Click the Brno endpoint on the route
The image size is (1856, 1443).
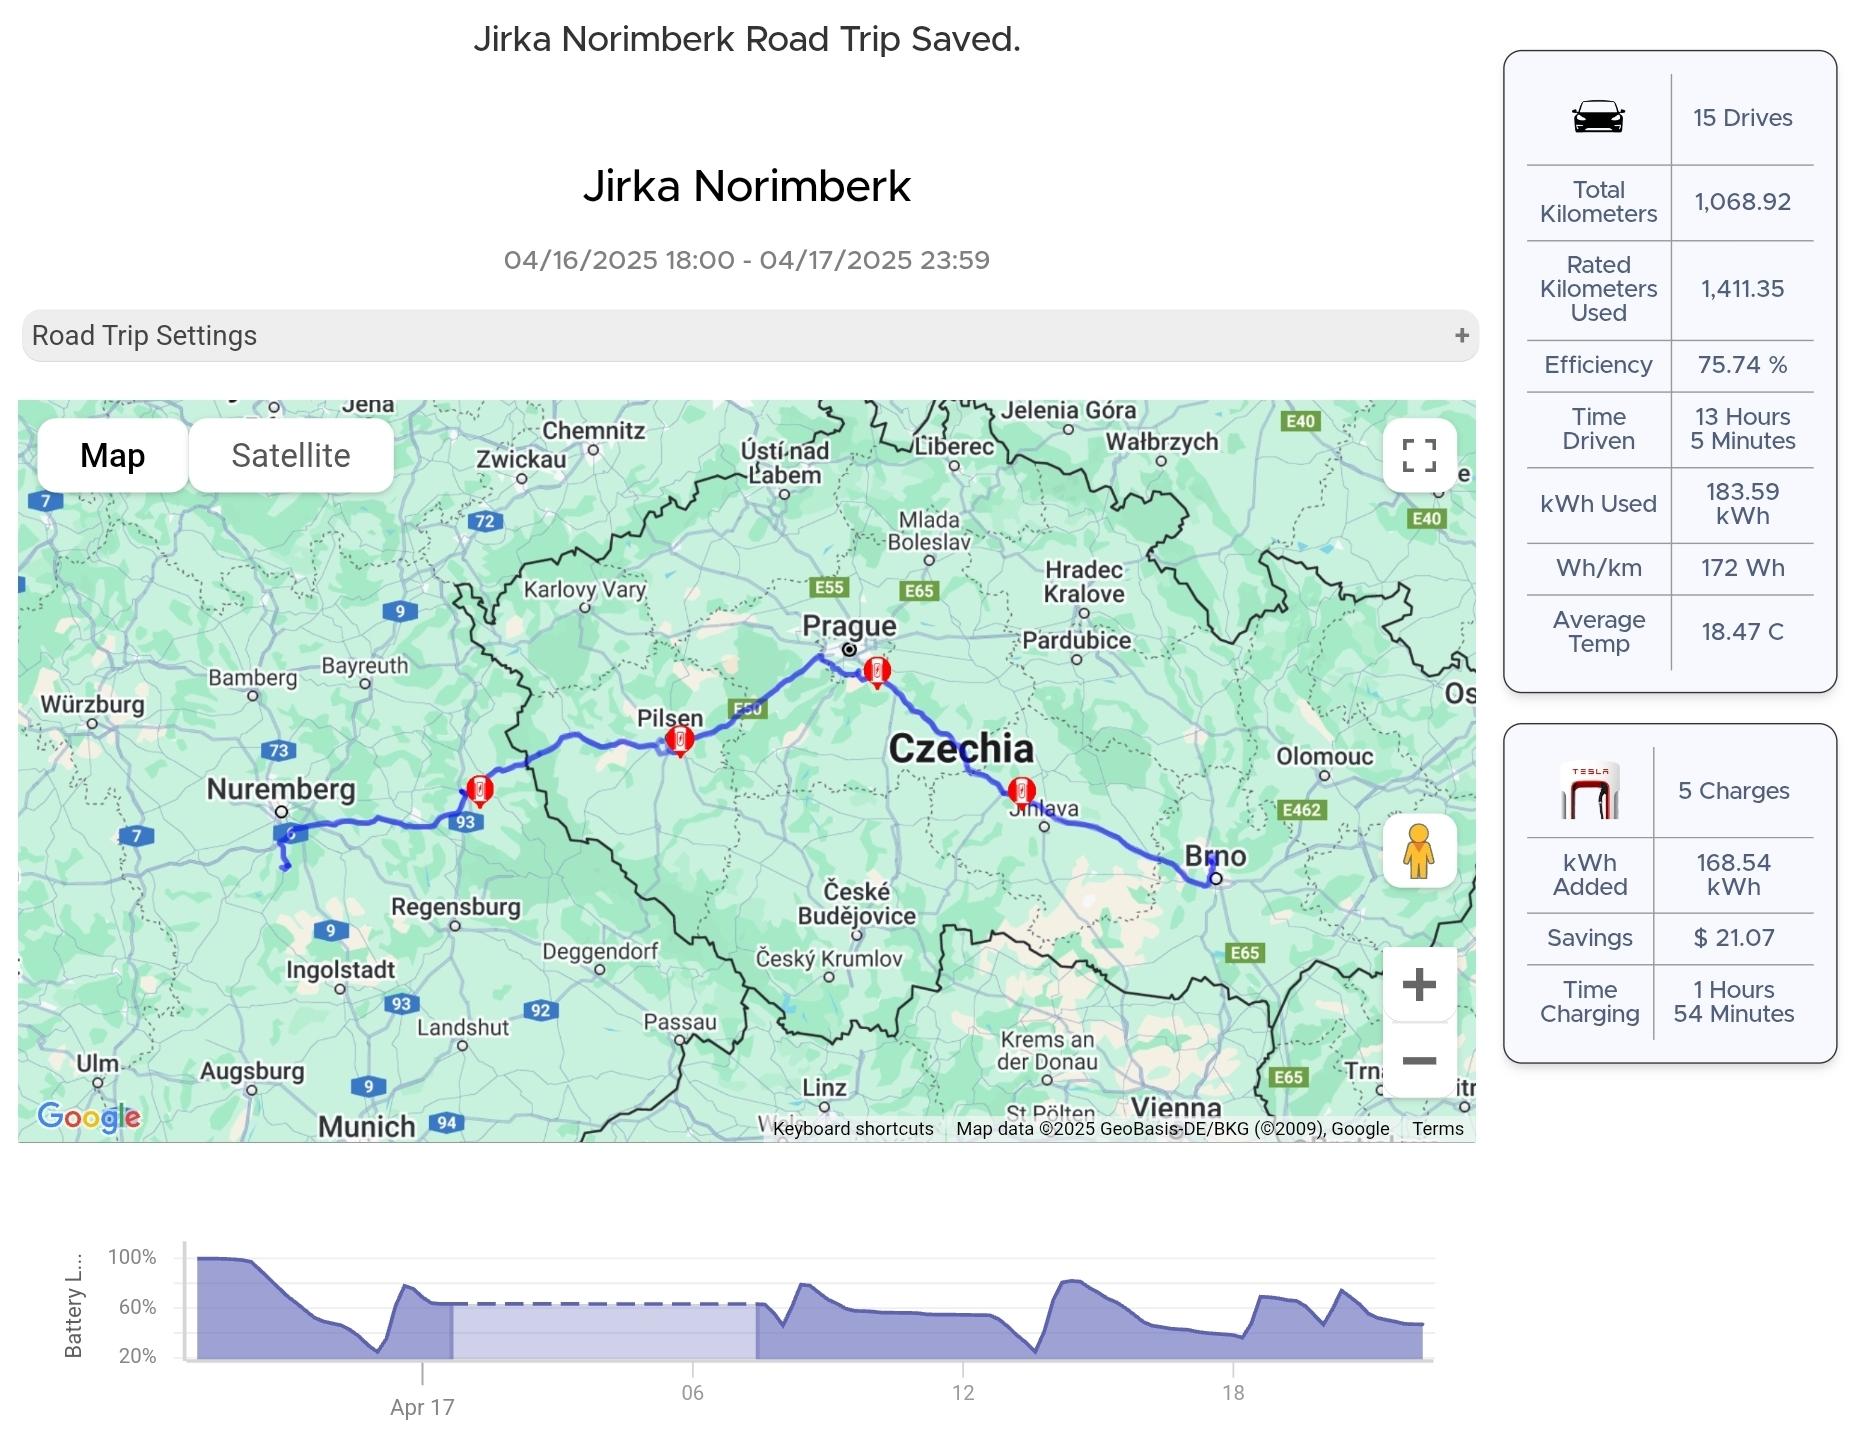point(1215,879)
